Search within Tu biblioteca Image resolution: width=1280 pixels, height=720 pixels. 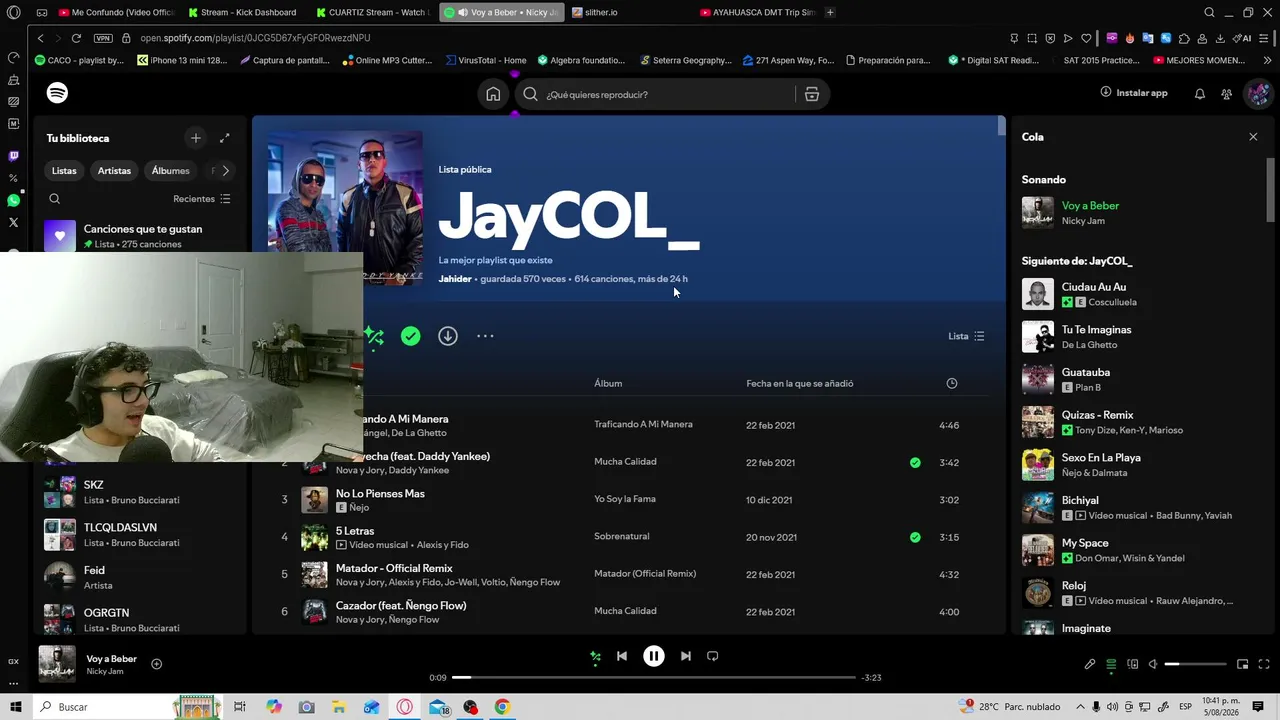click(x=55, y=199)
